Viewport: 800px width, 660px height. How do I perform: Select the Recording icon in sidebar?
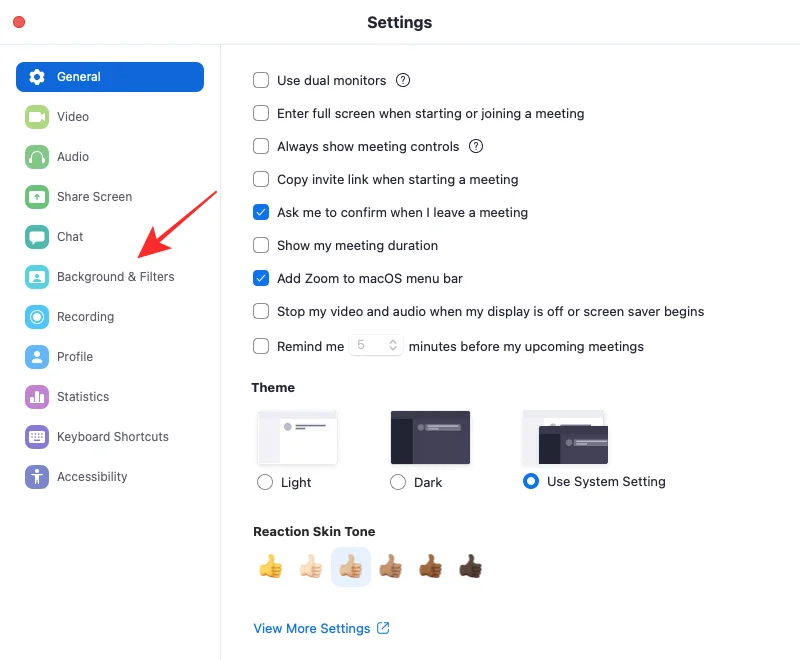[x=37, y=317]
